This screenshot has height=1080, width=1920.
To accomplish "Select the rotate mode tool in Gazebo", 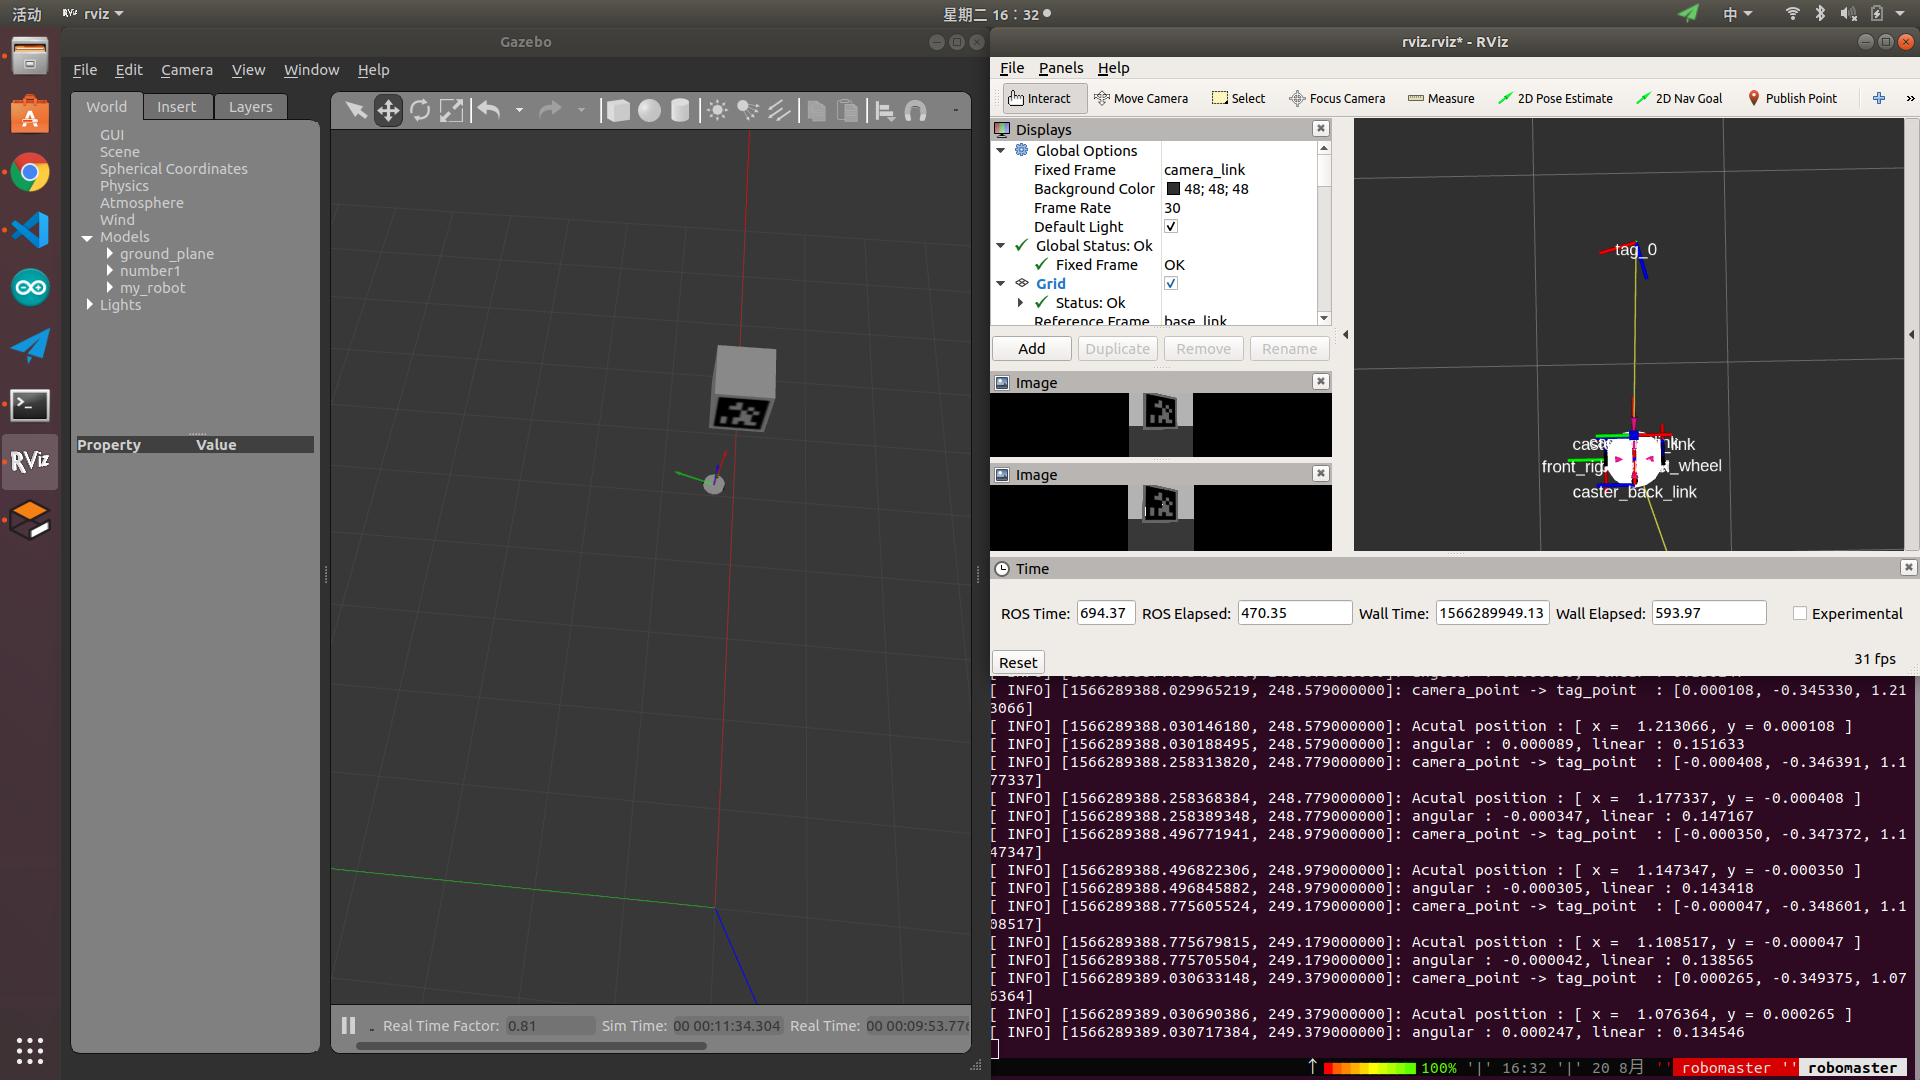I will tap(420, 111).
